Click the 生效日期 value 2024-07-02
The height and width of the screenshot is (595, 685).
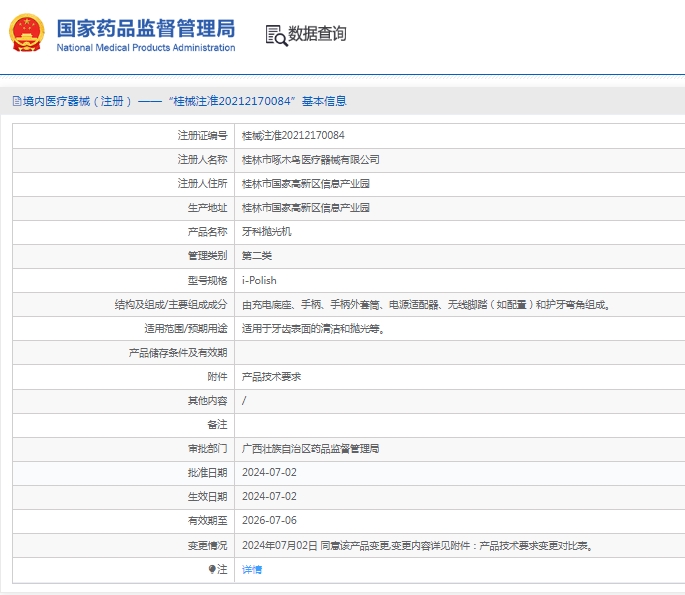pyautogui.click(x=270, y=496)
